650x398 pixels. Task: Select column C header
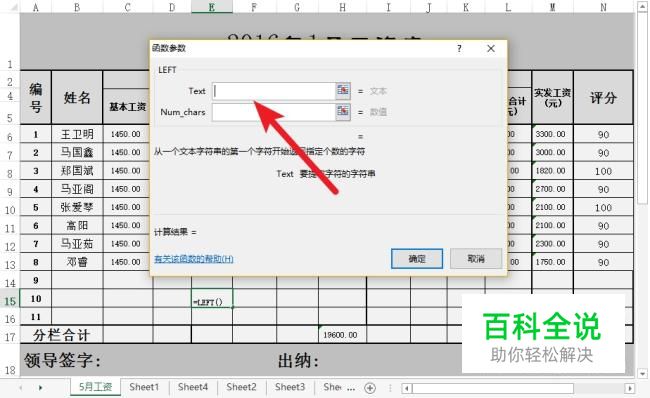[x=128, y=7]
